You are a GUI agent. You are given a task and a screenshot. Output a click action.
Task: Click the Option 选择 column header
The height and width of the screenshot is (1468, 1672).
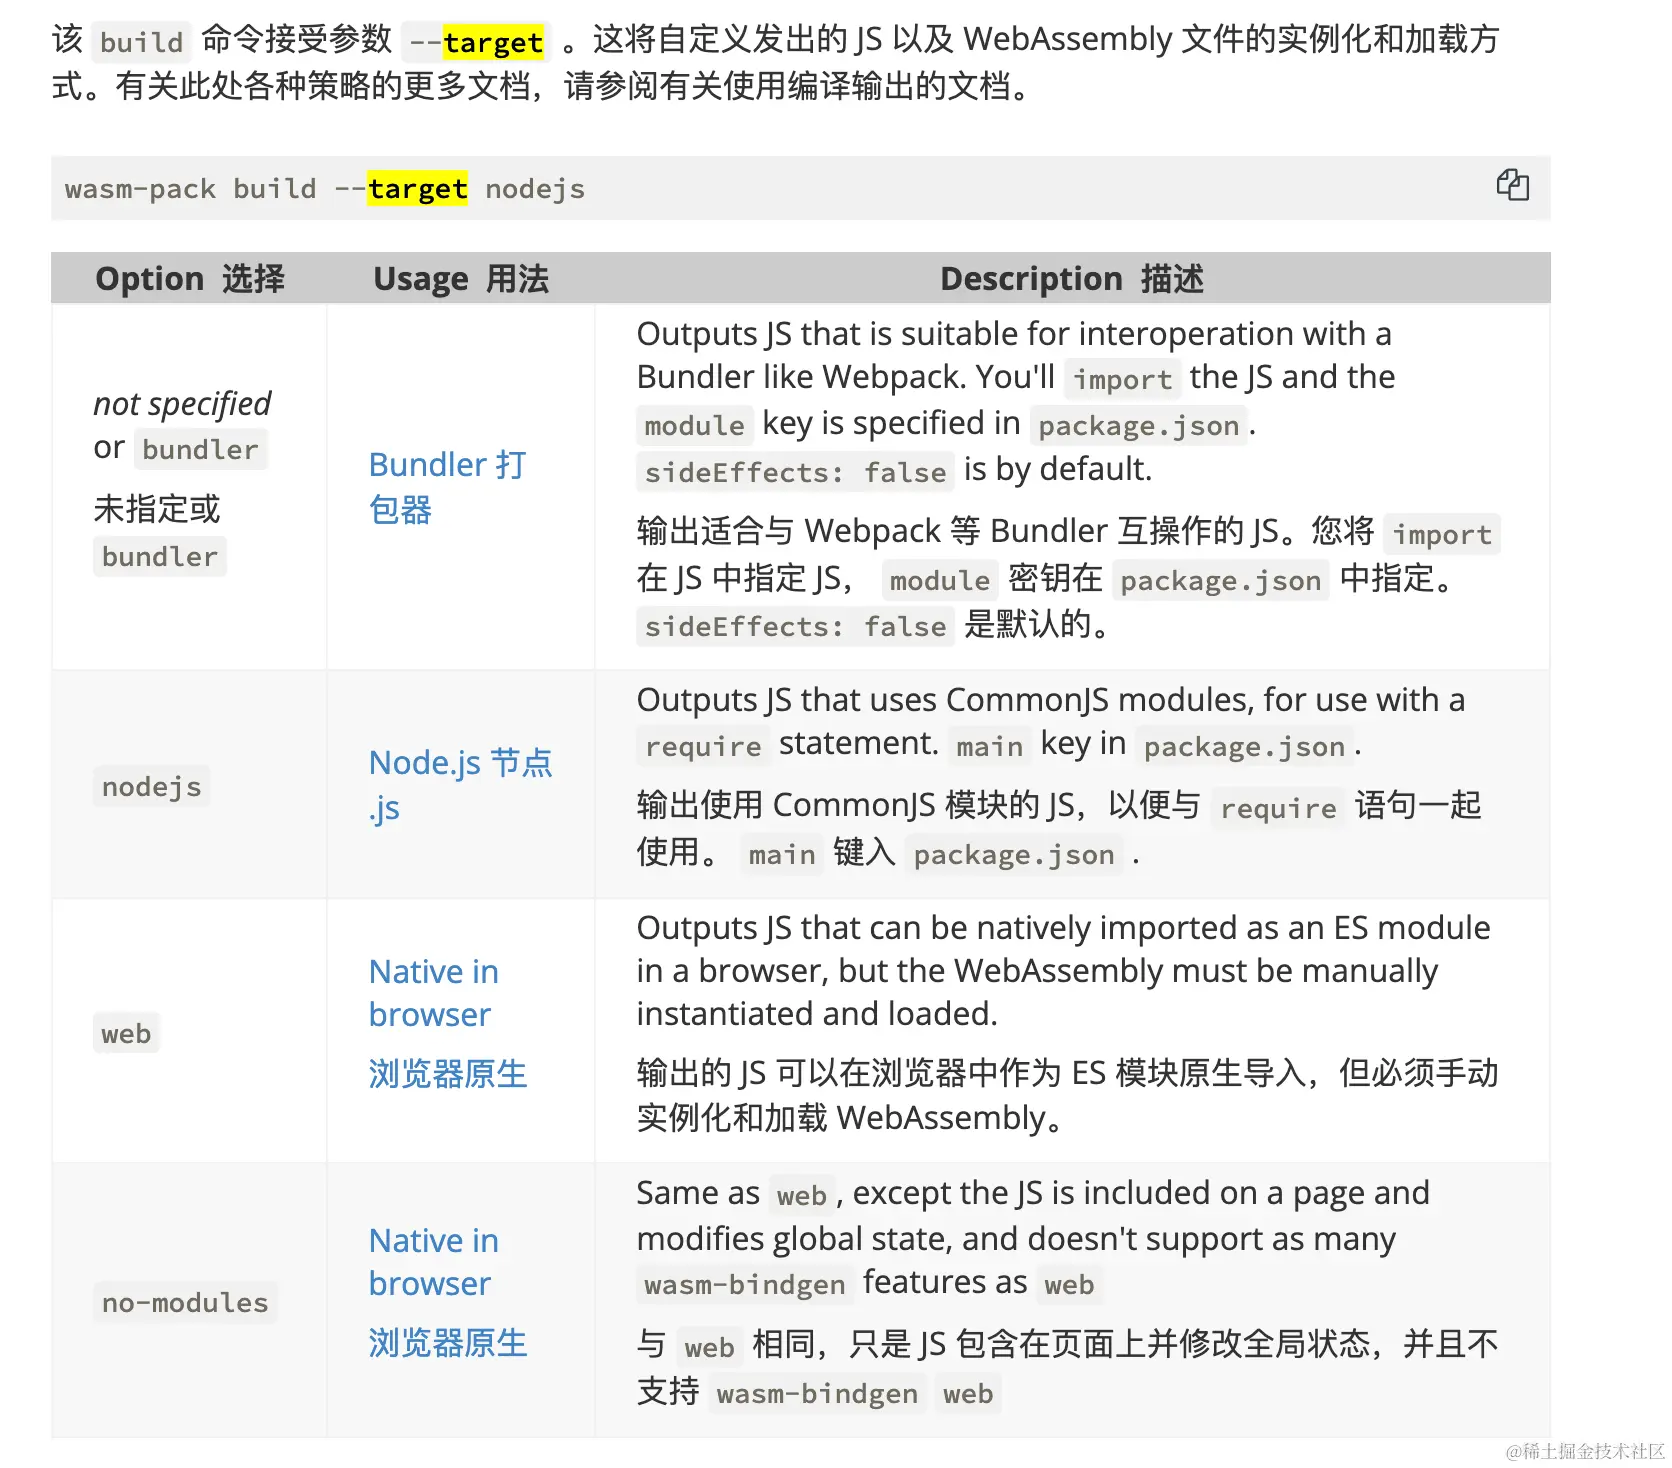[x=189, y=278]
